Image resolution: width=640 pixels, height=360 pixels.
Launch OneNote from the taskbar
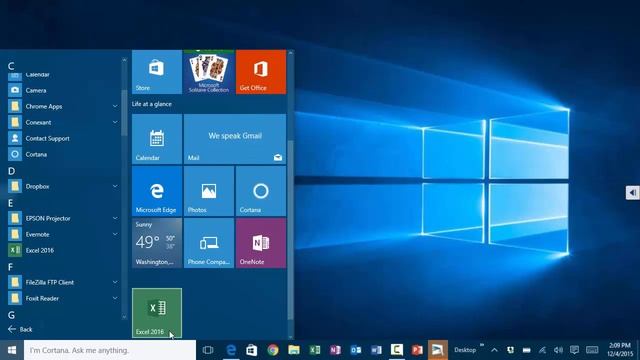click(x=335, y=350)
